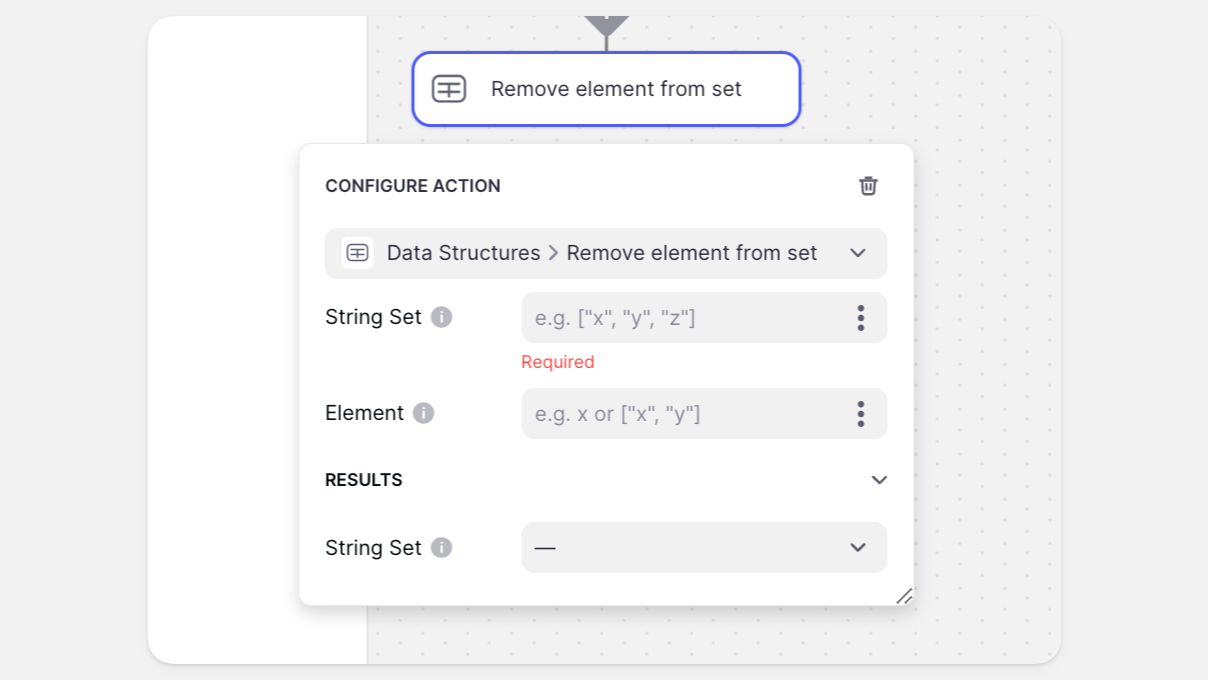Click the icon on the node card
Screen dimensions: 1208x680
point(449,89)
